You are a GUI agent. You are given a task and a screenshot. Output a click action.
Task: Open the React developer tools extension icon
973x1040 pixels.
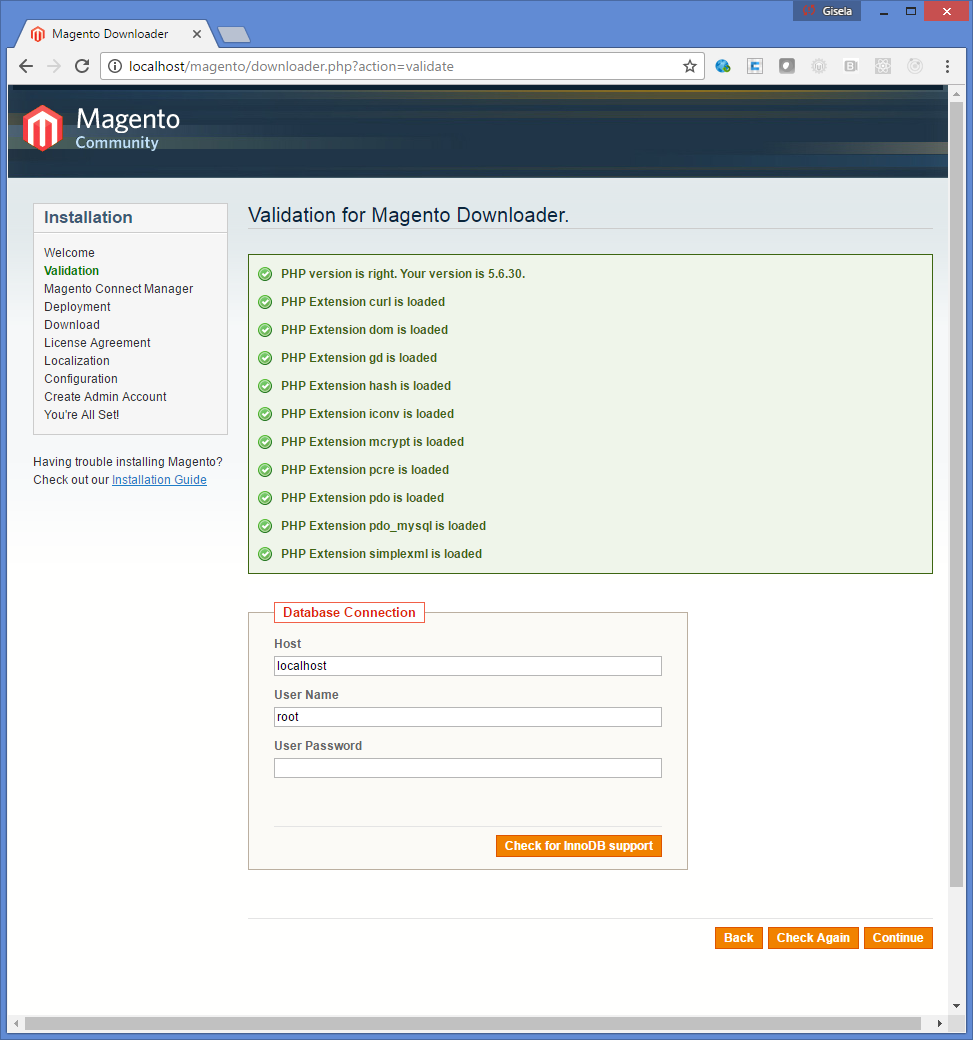(x=883, y=66)
